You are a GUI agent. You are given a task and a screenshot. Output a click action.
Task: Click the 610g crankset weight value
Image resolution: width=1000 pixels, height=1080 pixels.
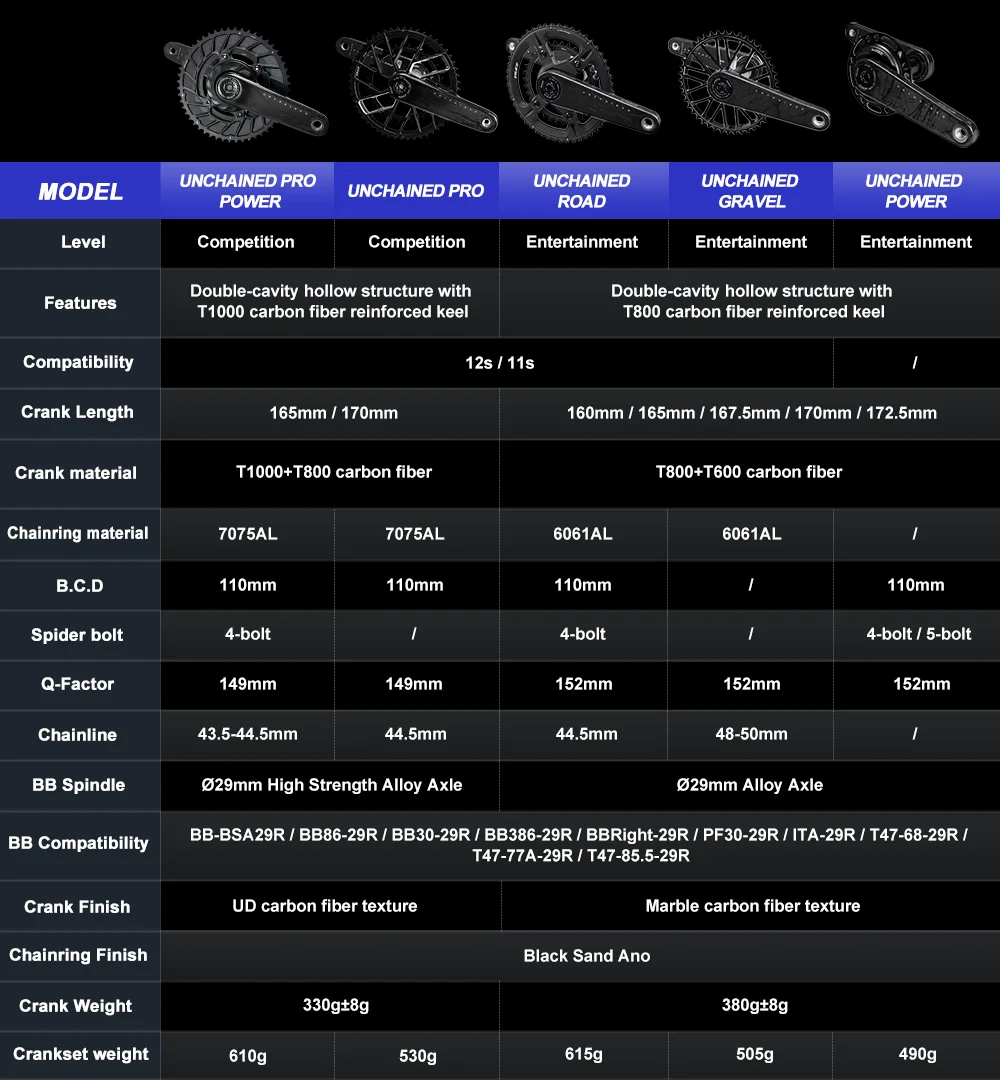(x=248, y=1055)
